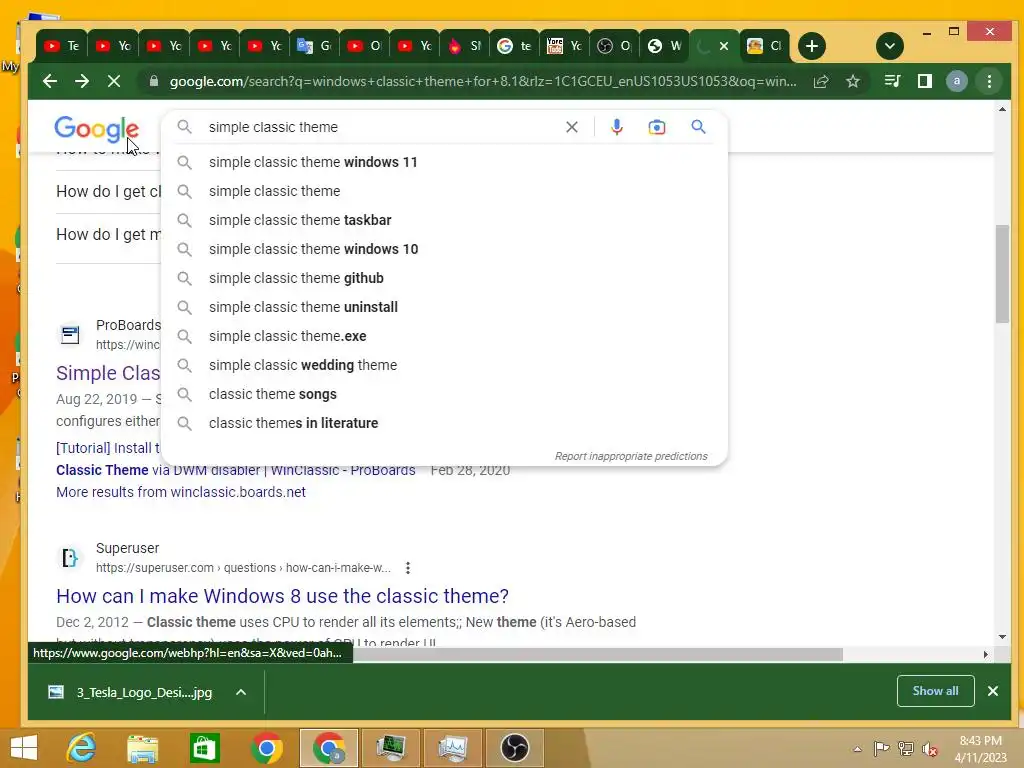Click the address bar URL
The height and width of the screenshot is (768, 1024).
(483, 81)
